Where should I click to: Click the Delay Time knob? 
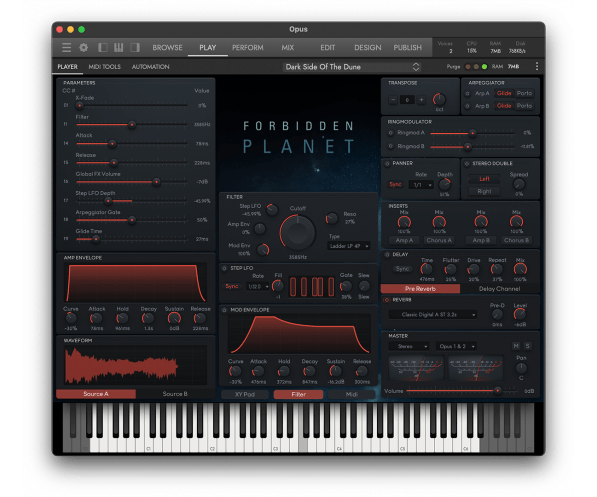coord(426,270)
